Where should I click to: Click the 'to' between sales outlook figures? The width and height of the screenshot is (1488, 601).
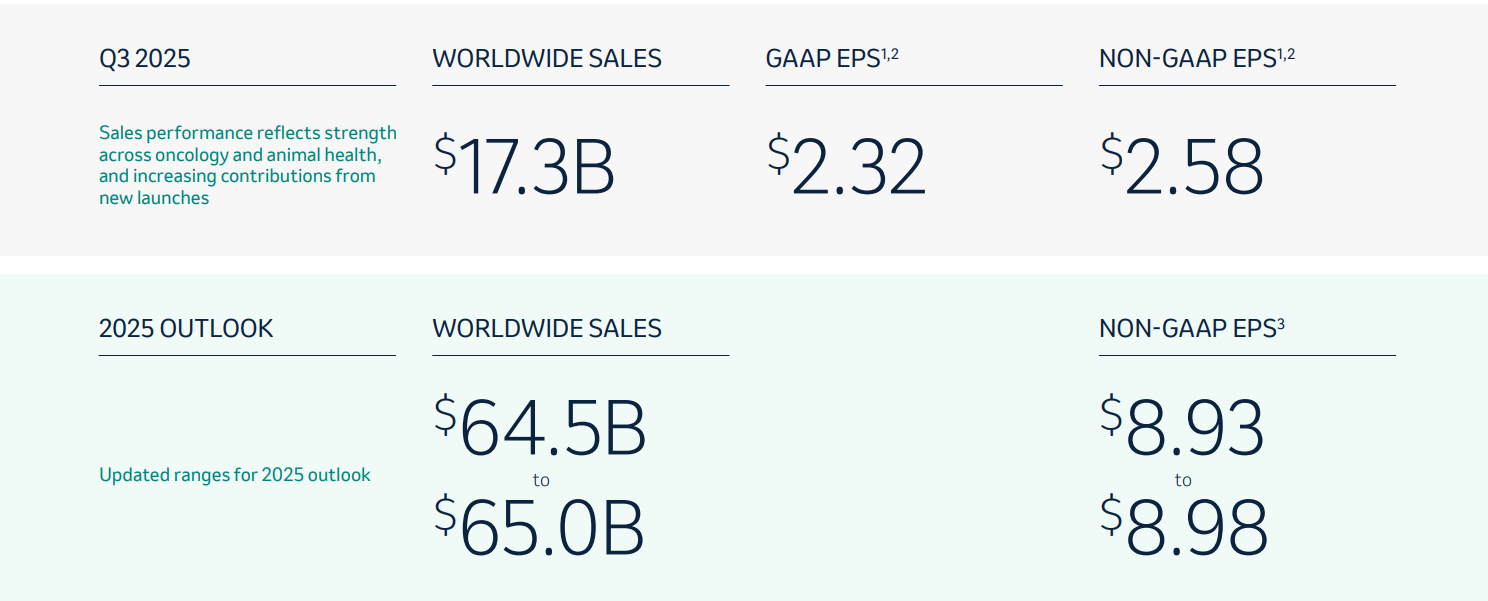[x=541, y=481]
